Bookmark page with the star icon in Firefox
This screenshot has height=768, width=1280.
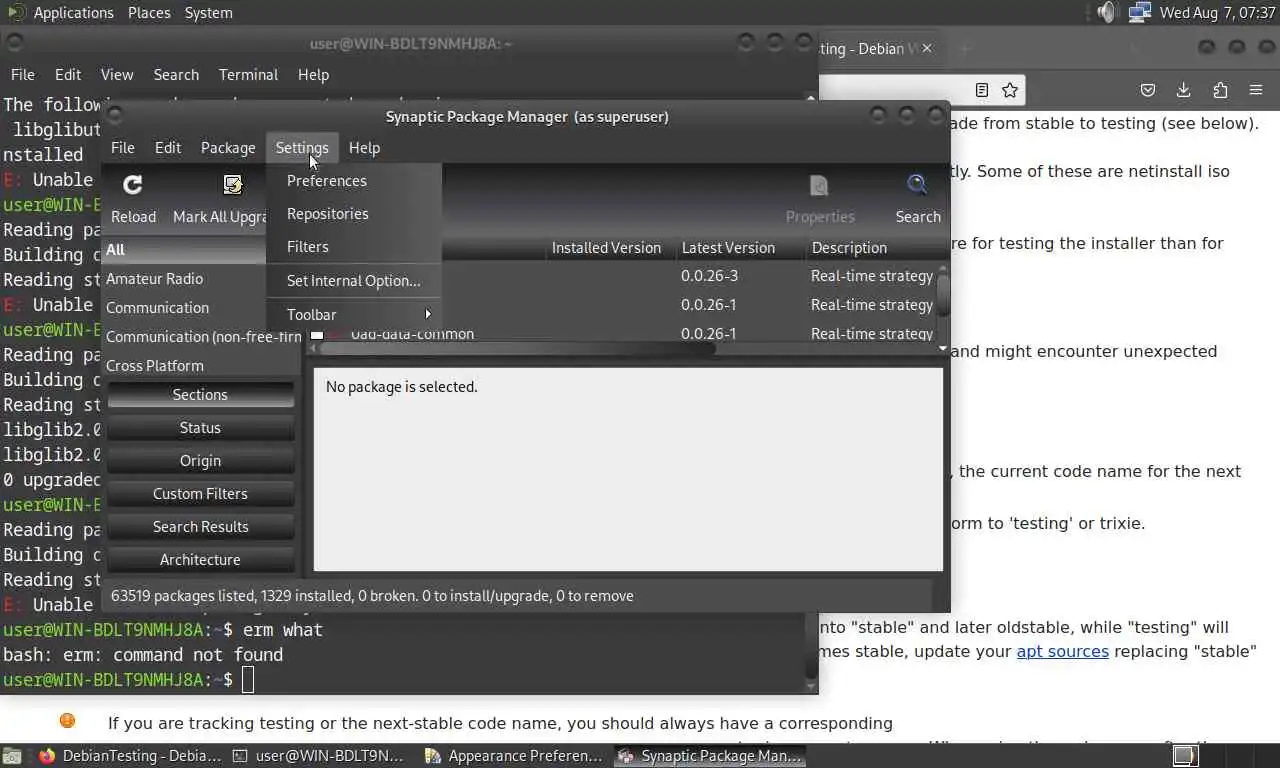(1010, 90)
